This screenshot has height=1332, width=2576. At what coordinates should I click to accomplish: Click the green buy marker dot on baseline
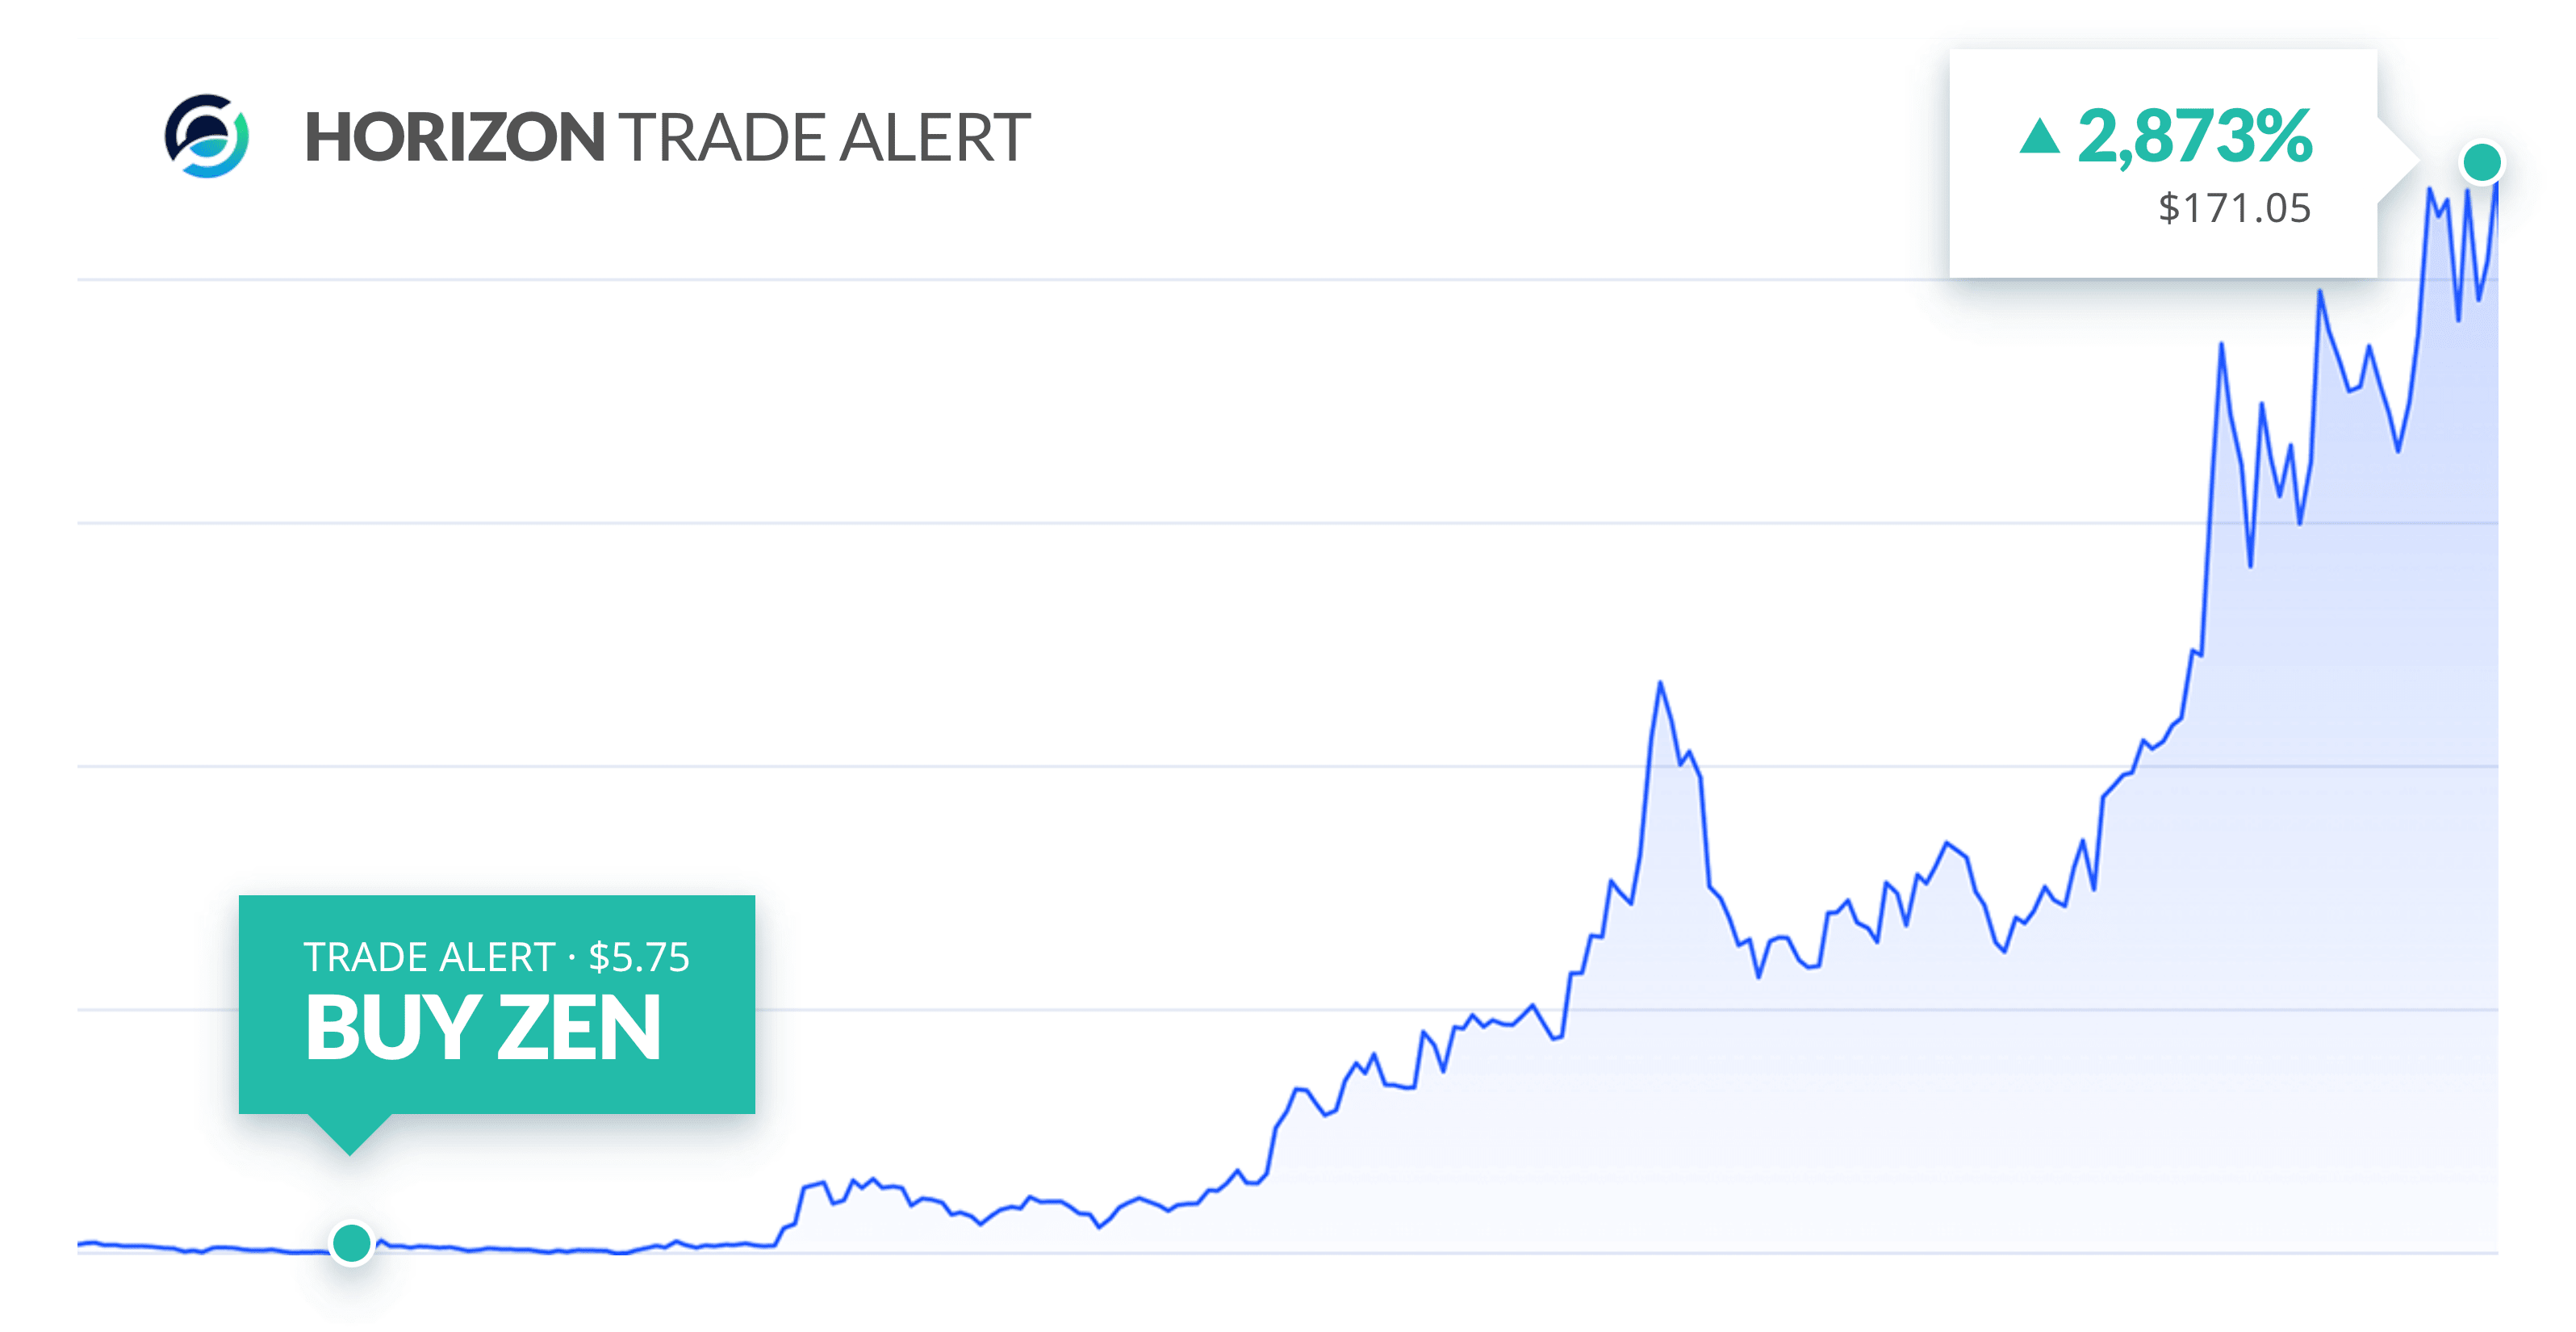351,1243
